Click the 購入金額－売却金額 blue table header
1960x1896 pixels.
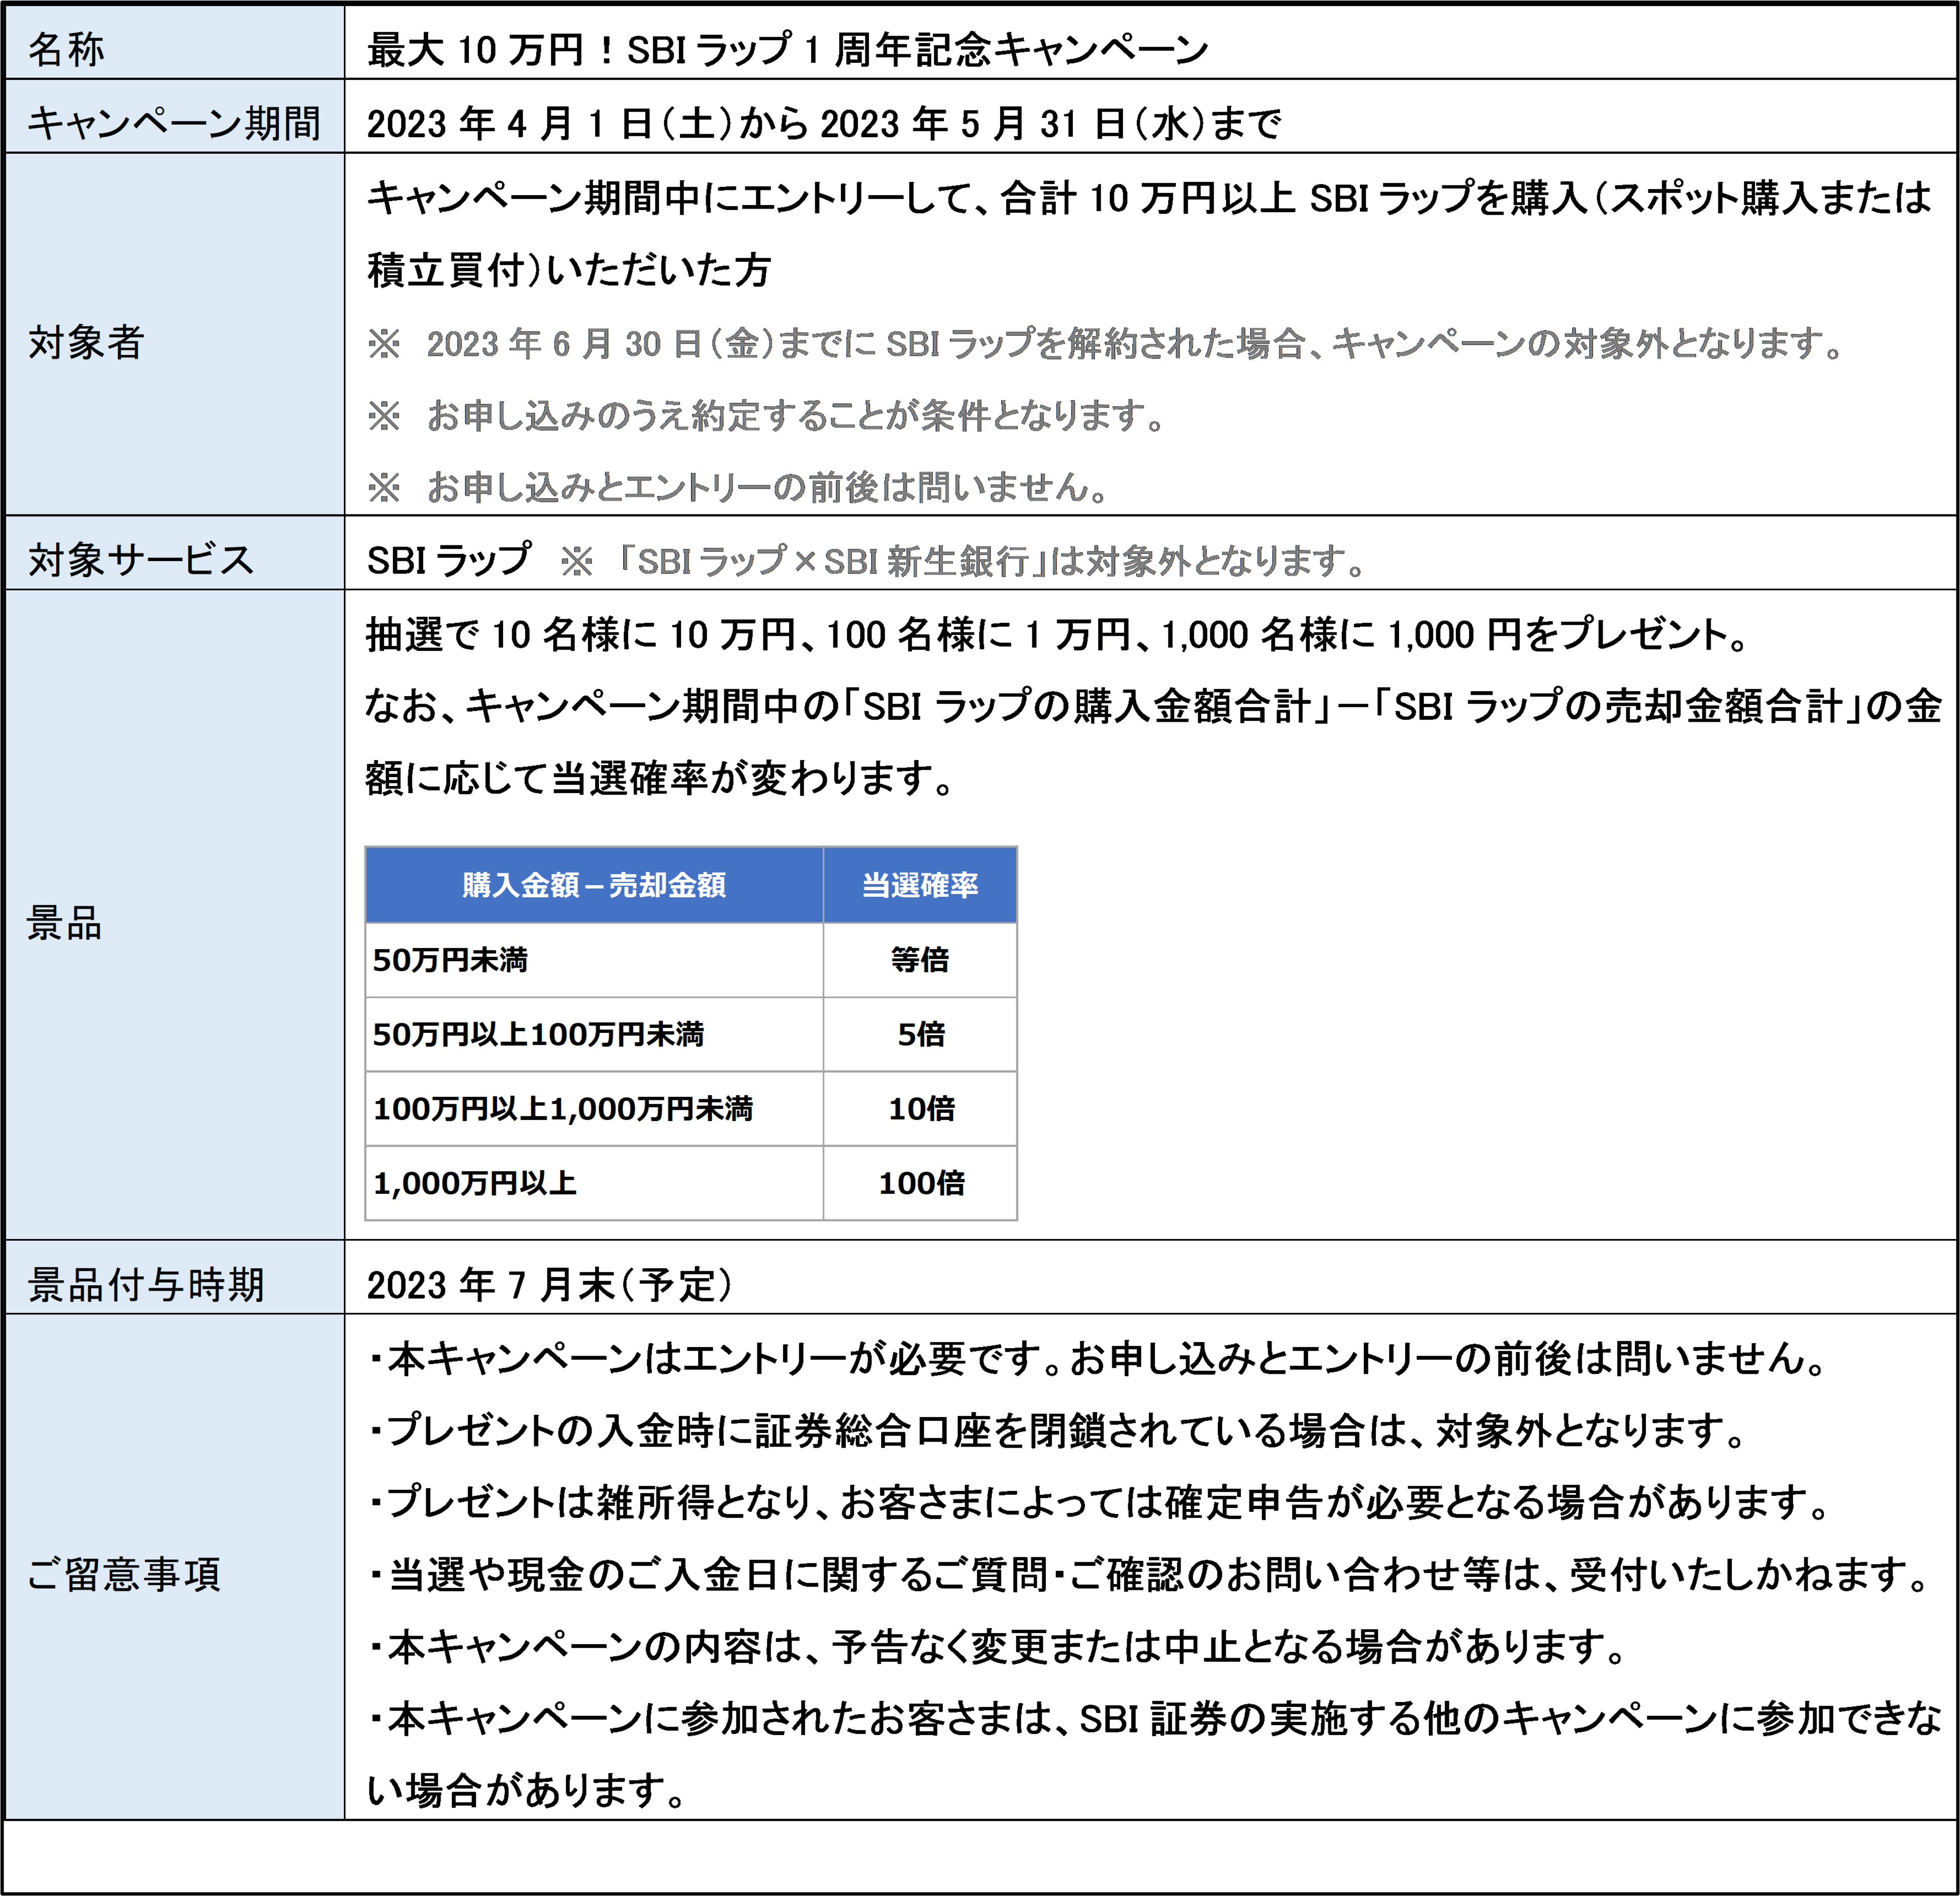click(594, 885)
